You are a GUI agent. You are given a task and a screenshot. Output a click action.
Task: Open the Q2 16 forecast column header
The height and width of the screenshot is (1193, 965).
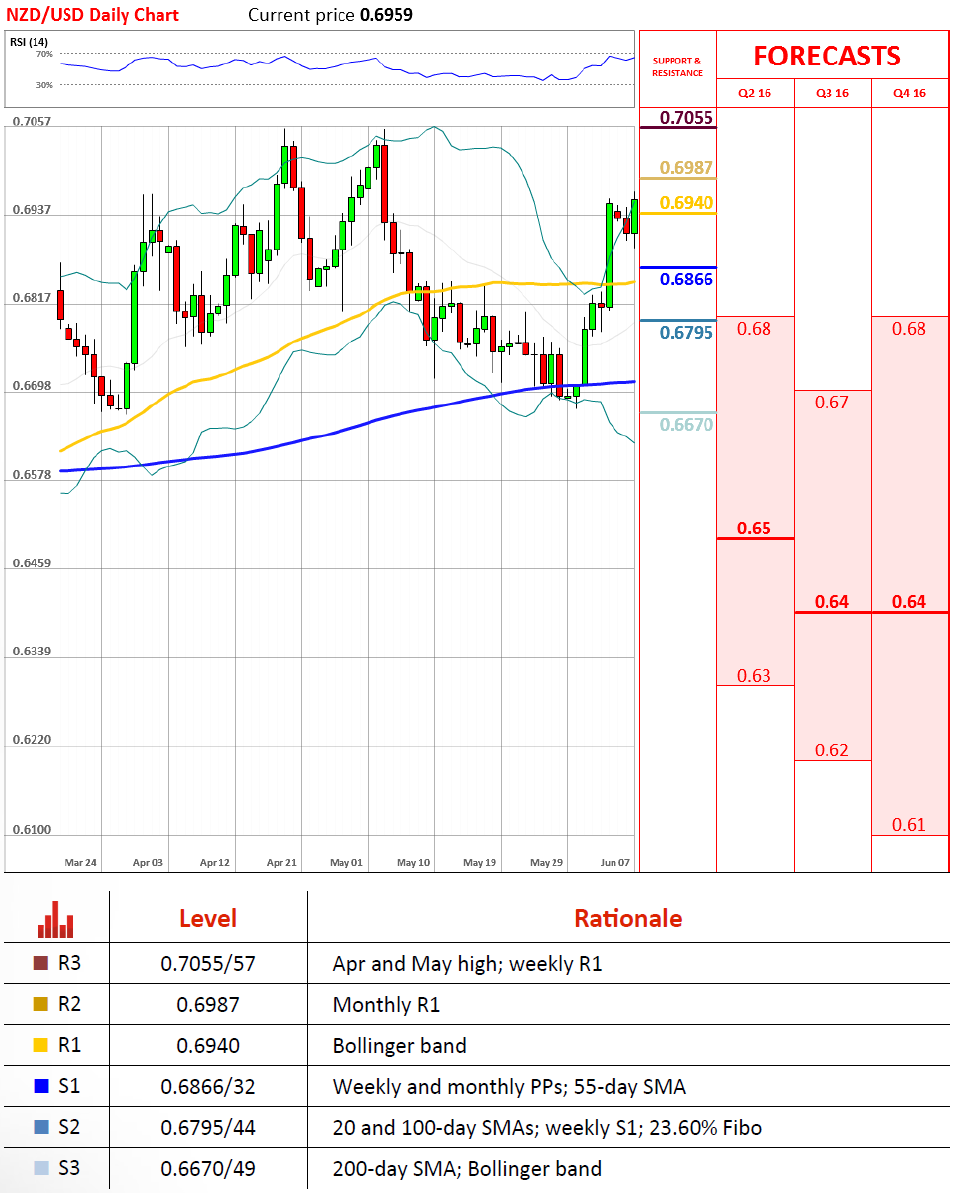point(754,93)
